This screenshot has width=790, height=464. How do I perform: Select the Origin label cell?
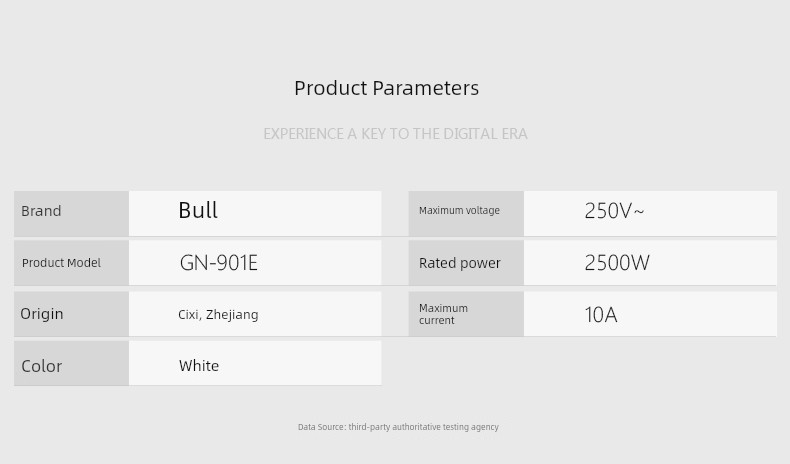71,314
